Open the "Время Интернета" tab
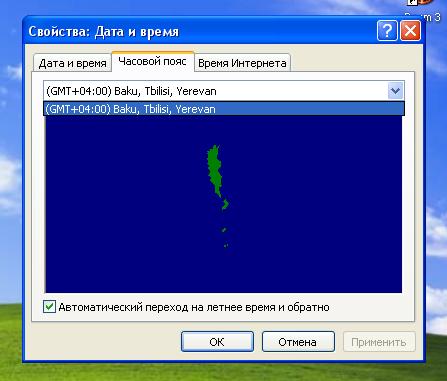The height and width of the screenshot is (381, 447). coord(242,63)
